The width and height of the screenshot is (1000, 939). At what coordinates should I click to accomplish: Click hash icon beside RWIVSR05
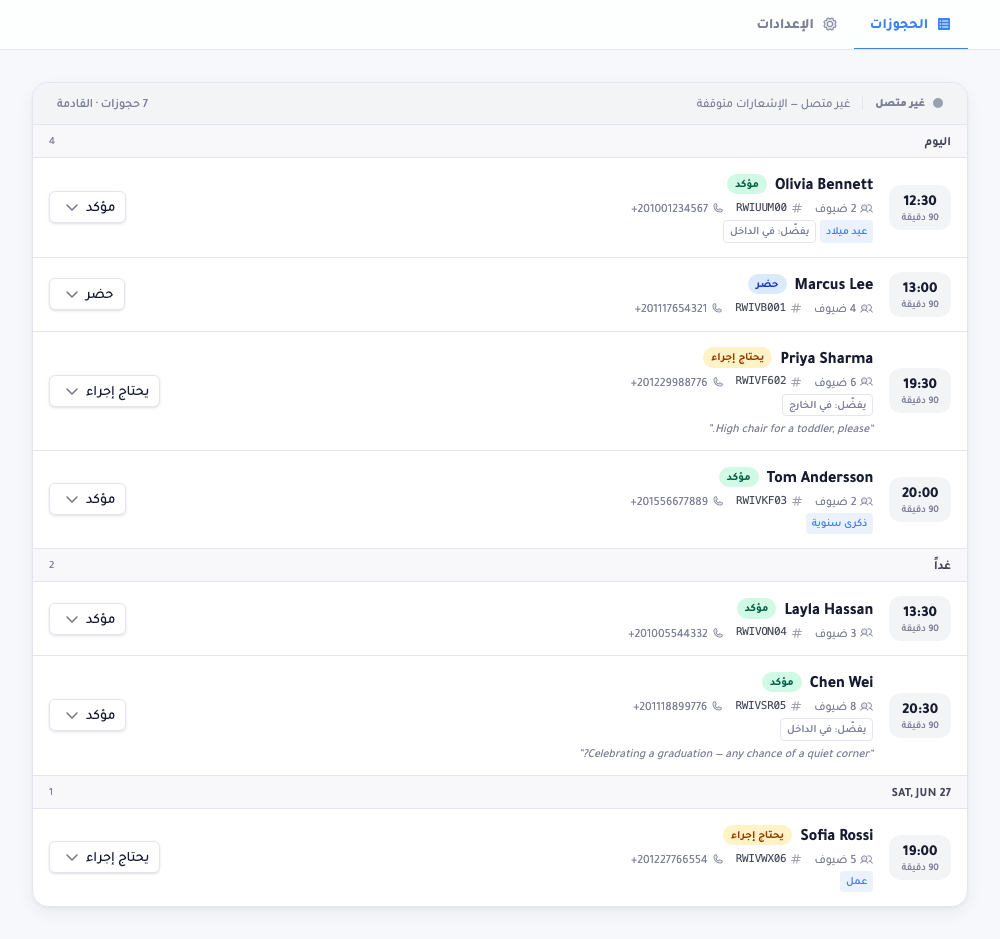tap(796, 706)
